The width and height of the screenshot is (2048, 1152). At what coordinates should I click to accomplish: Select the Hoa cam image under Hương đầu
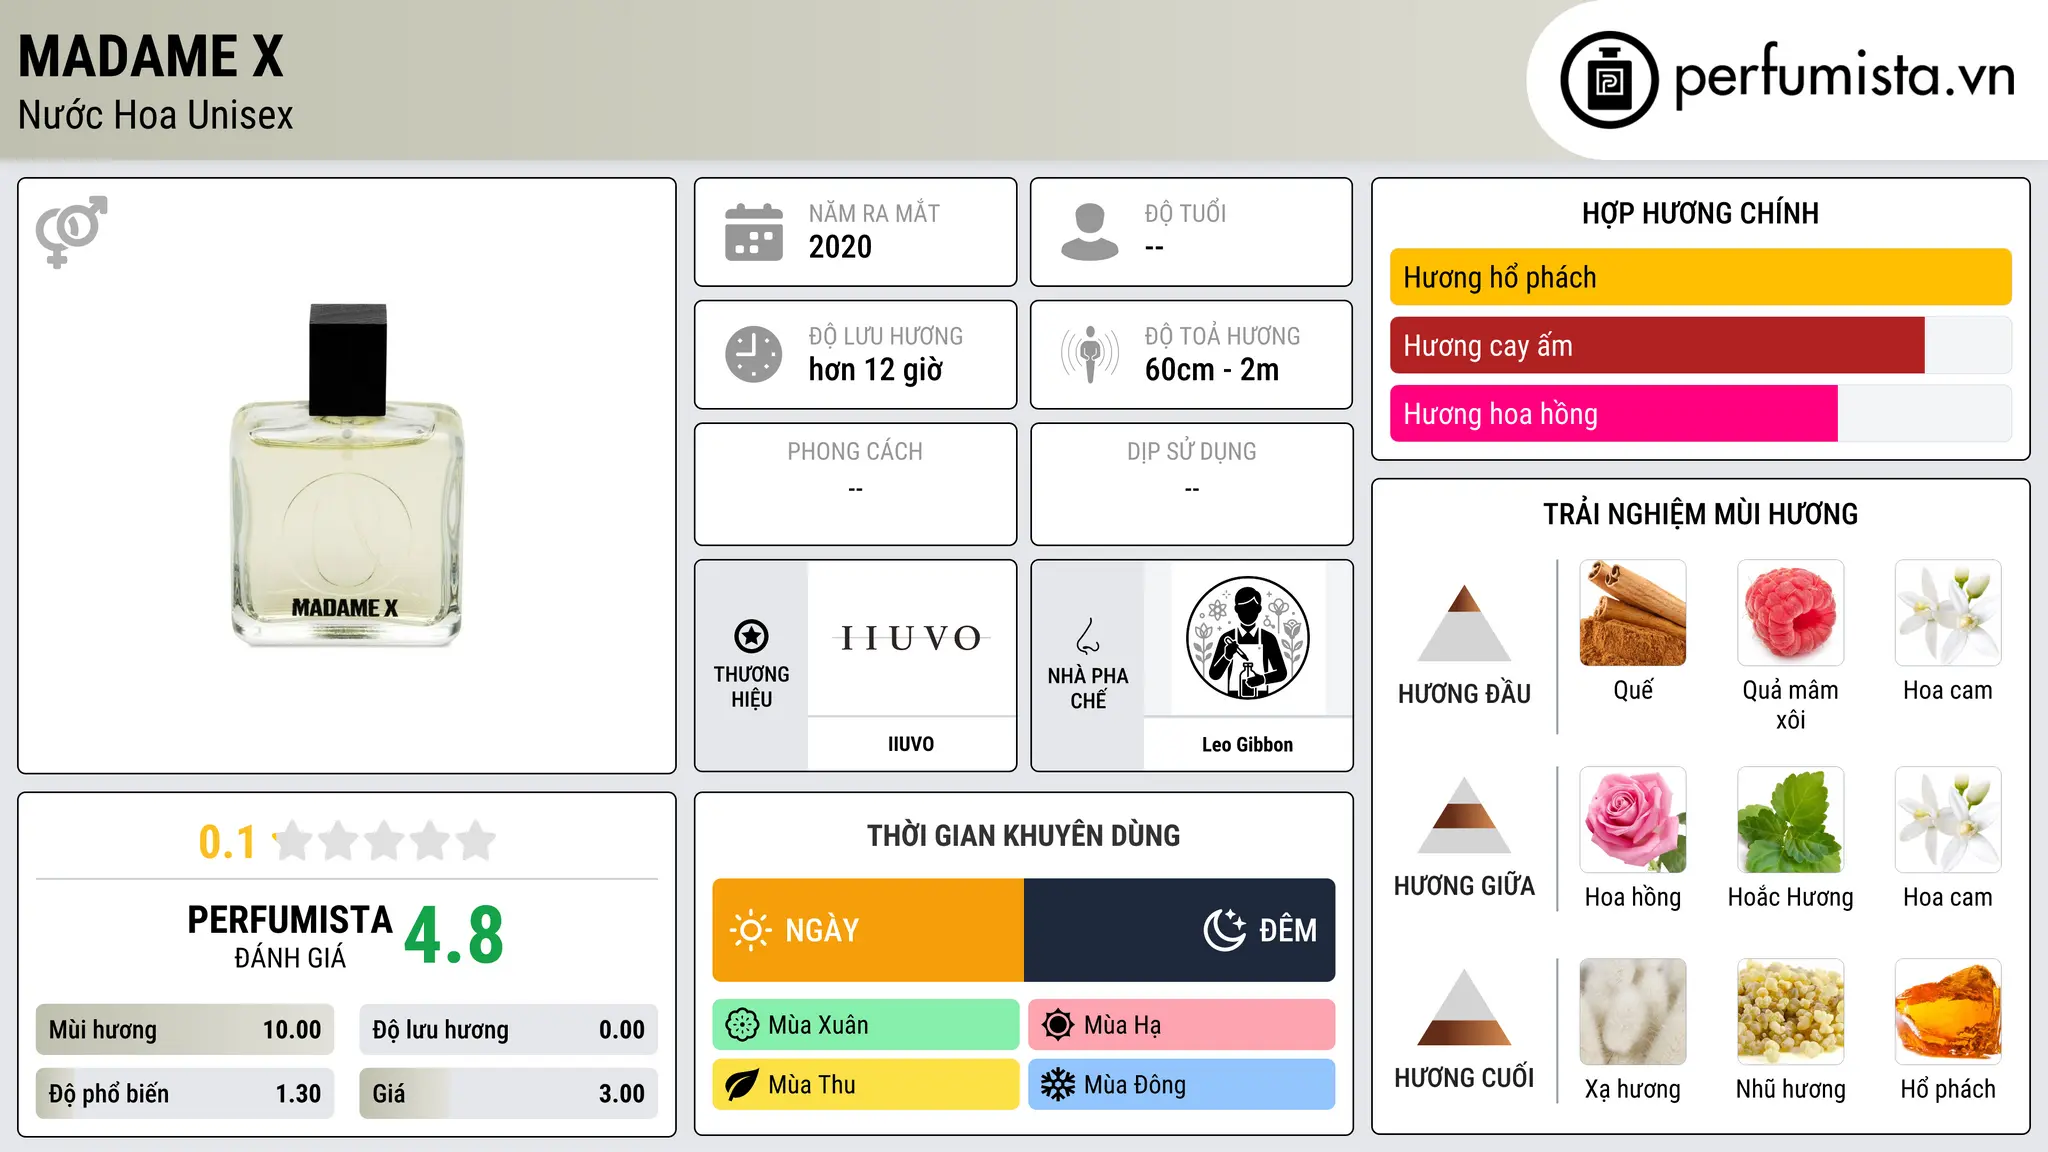[1948, 613]
